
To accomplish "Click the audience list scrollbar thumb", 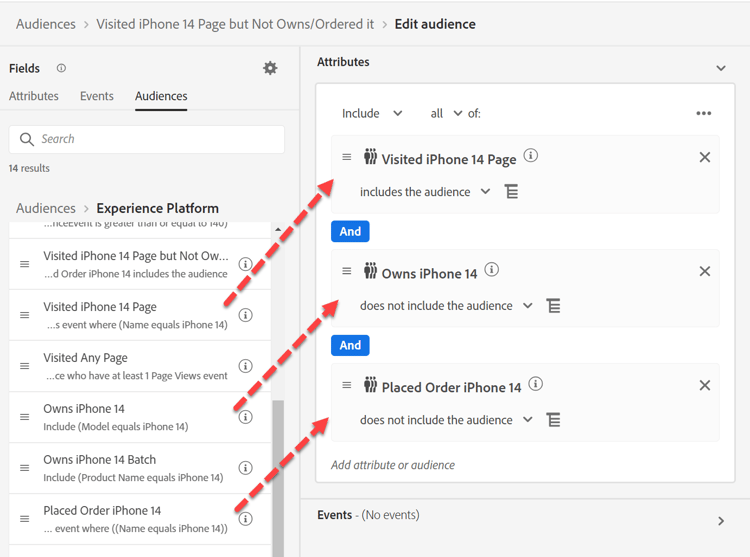I will point(278,478).
